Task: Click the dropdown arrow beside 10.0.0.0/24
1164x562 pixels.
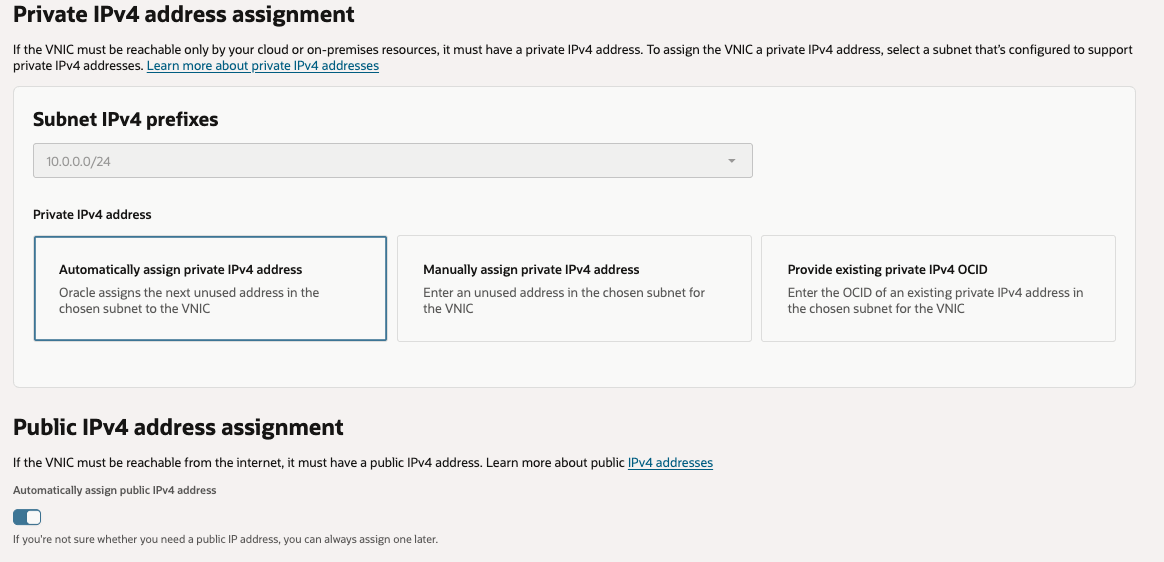Action: [731, 160]
